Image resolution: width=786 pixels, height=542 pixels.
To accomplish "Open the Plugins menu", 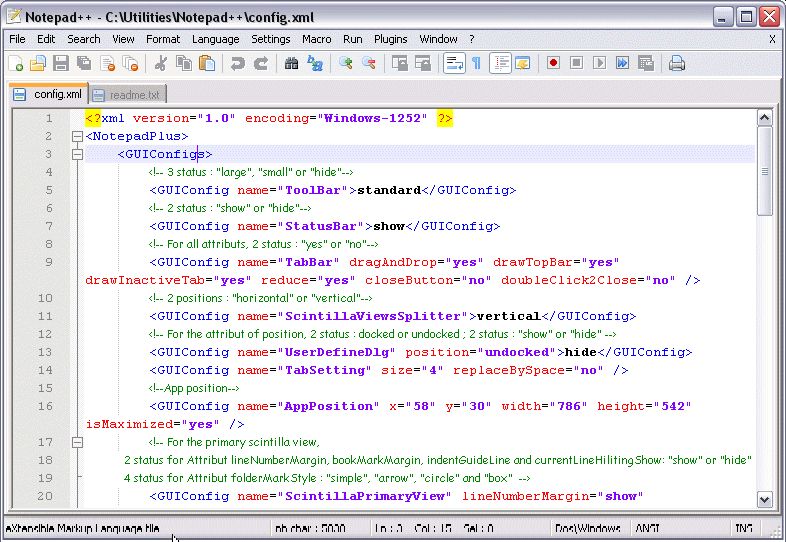I will click(390, 39).
